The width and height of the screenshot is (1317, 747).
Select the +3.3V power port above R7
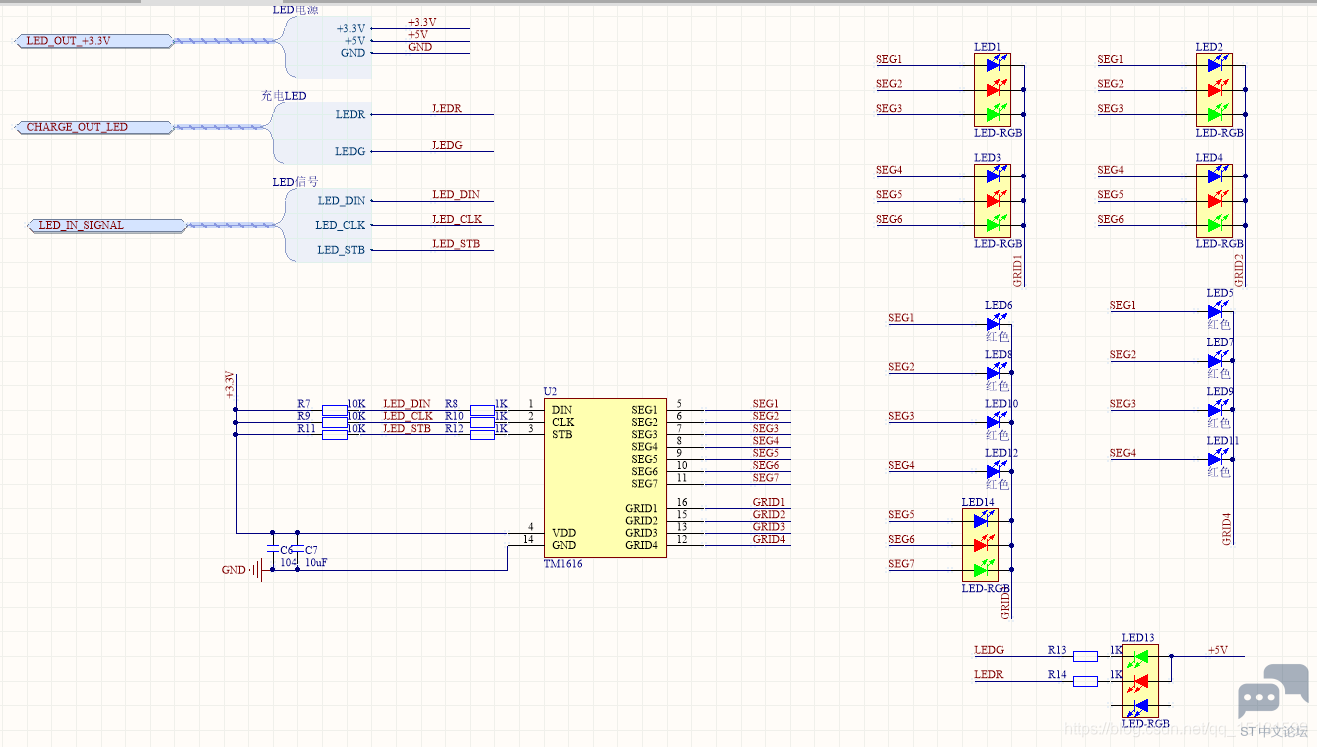click(x=231, y=386)
